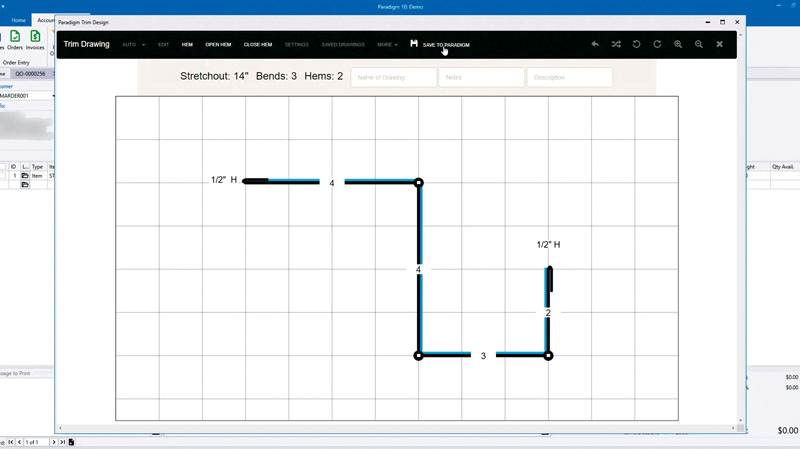Click the vertical scrollbar of Trim Design window
Image resolution: width=800 pixels, height=449 pixels.
click(x=741, y=228)
